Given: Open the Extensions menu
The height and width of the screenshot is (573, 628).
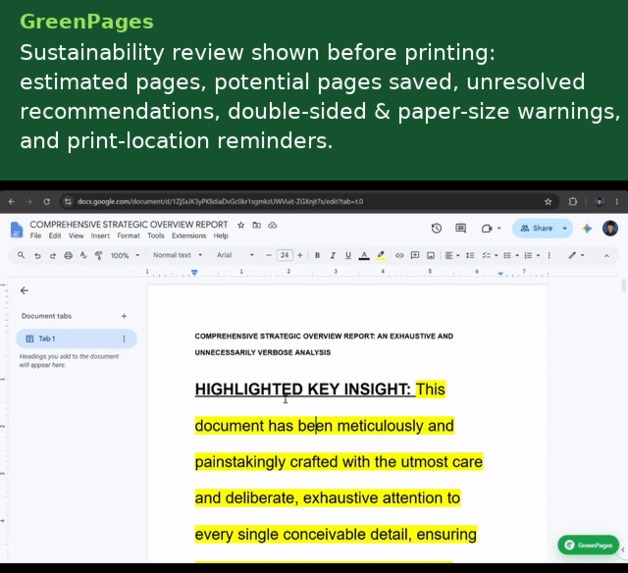Looking at the screenshot, I should pos(189,236).
